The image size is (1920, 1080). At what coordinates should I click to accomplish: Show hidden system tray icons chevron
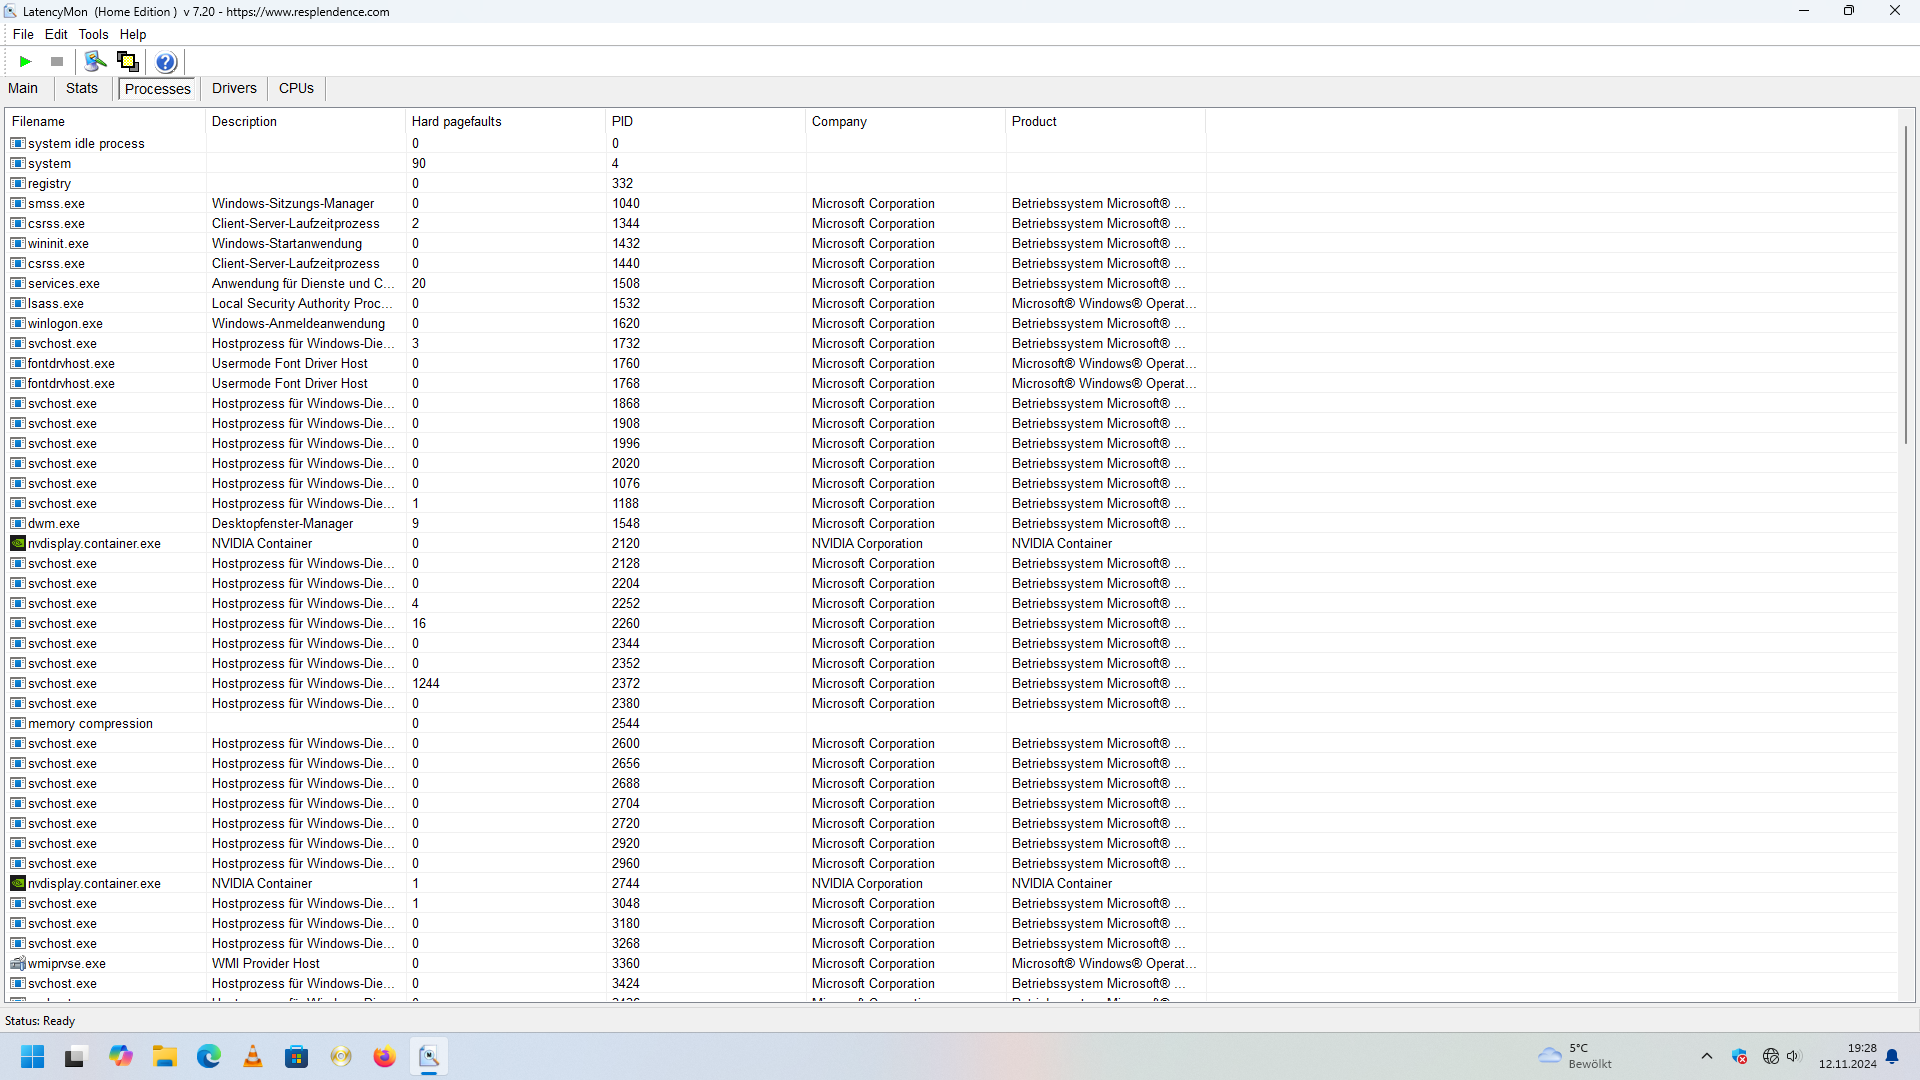click(1707, 1057)
